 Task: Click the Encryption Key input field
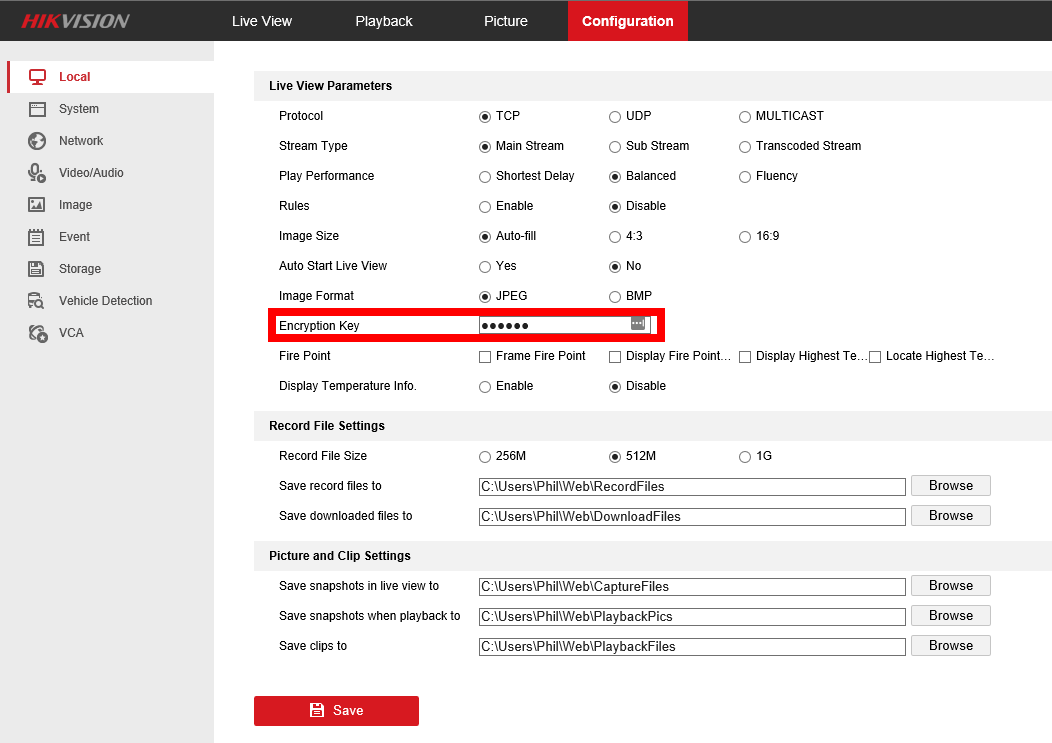[550, 323]
